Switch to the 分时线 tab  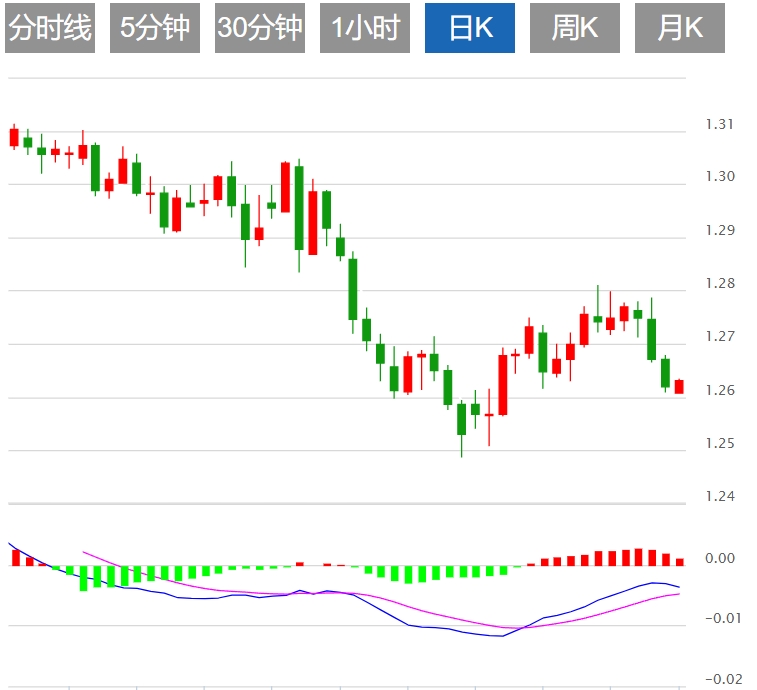click(50, 28)
